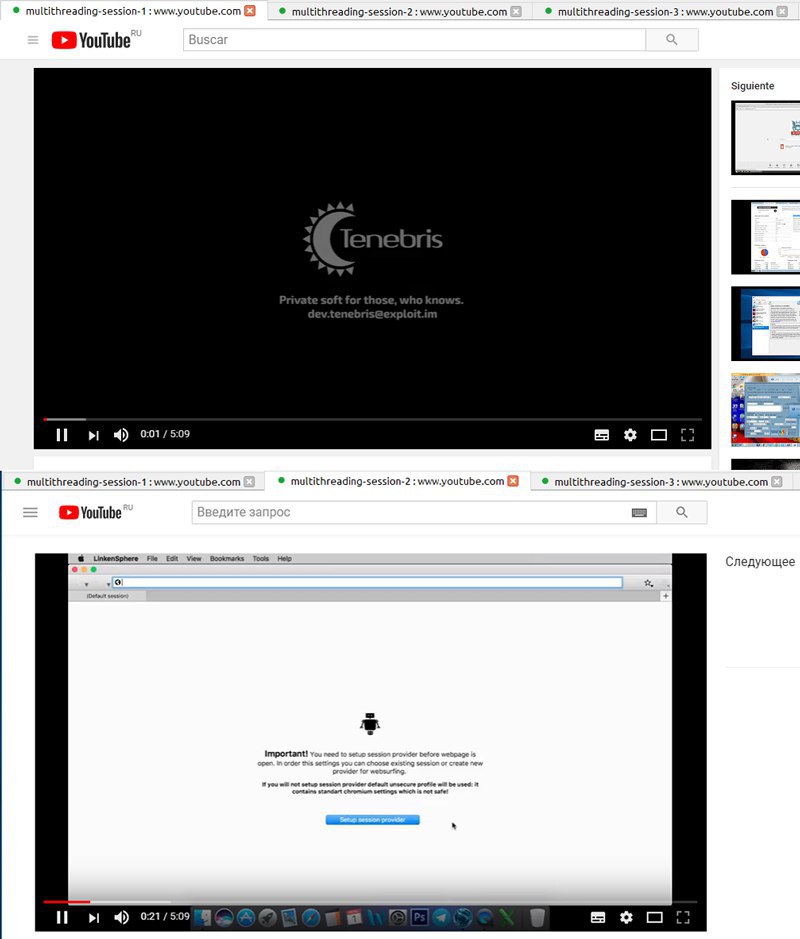This screenshot has width=800, height=939.
Task: Open Help menu in LinkenSphere video
Action: pos(284,559)
